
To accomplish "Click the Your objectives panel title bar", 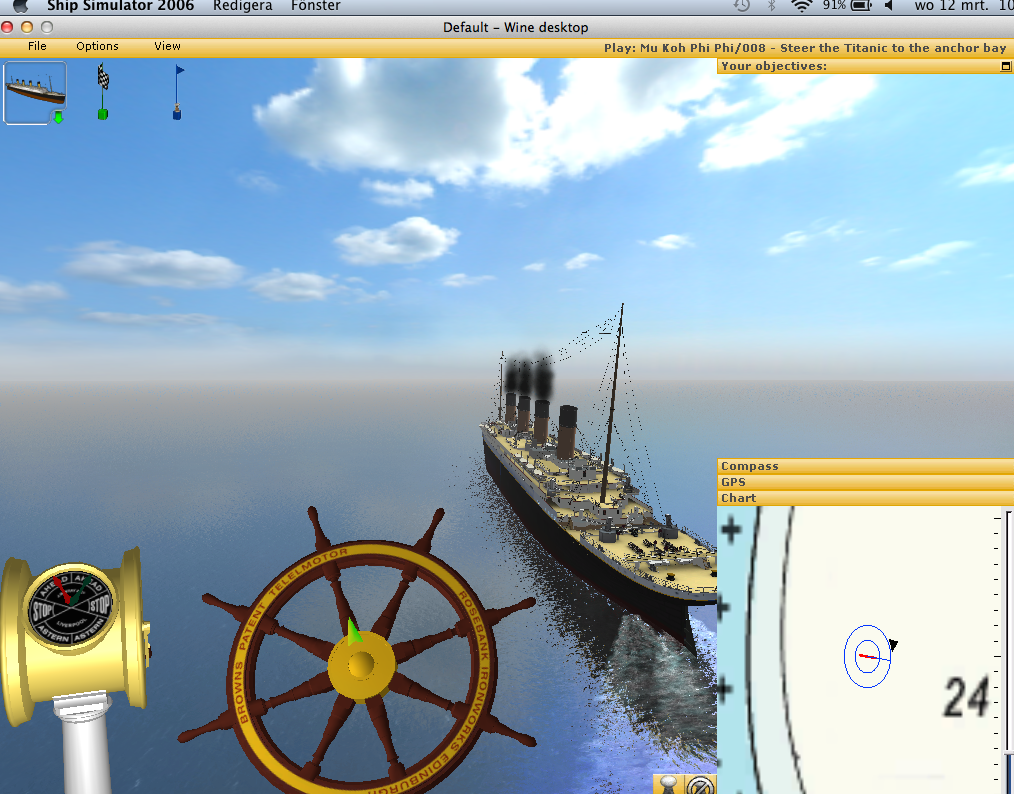I will coord(850,67).
